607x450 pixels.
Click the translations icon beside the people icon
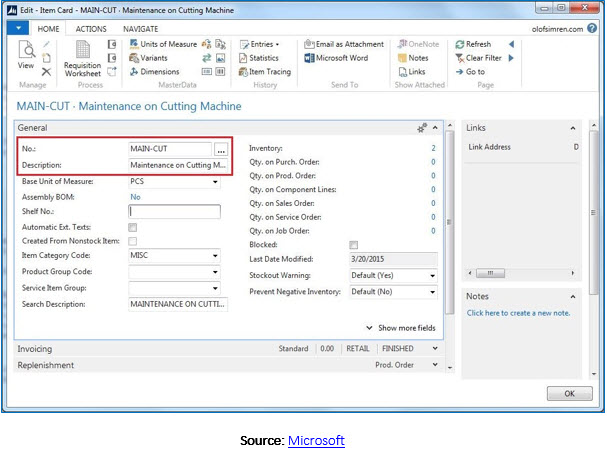[220, 44]
